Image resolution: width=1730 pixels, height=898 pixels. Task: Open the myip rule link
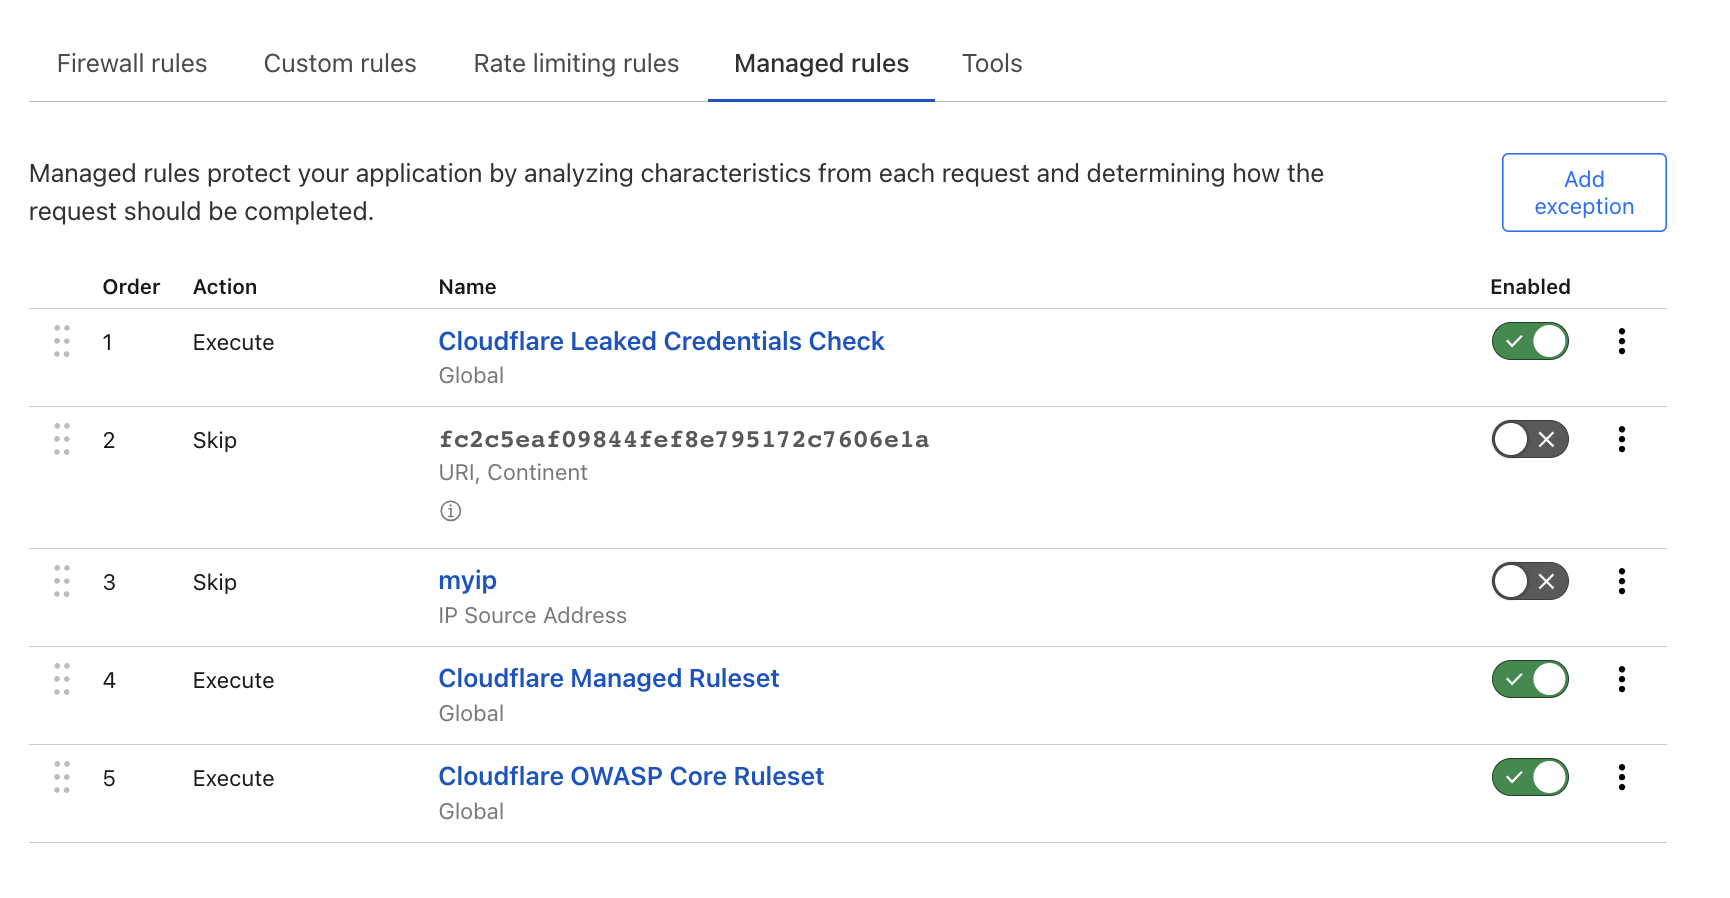[x=467, y=581]
